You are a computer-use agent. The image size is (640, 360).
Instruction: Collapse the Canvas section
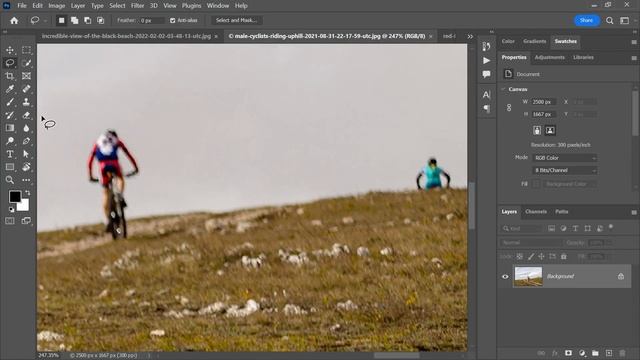[504, 89]
